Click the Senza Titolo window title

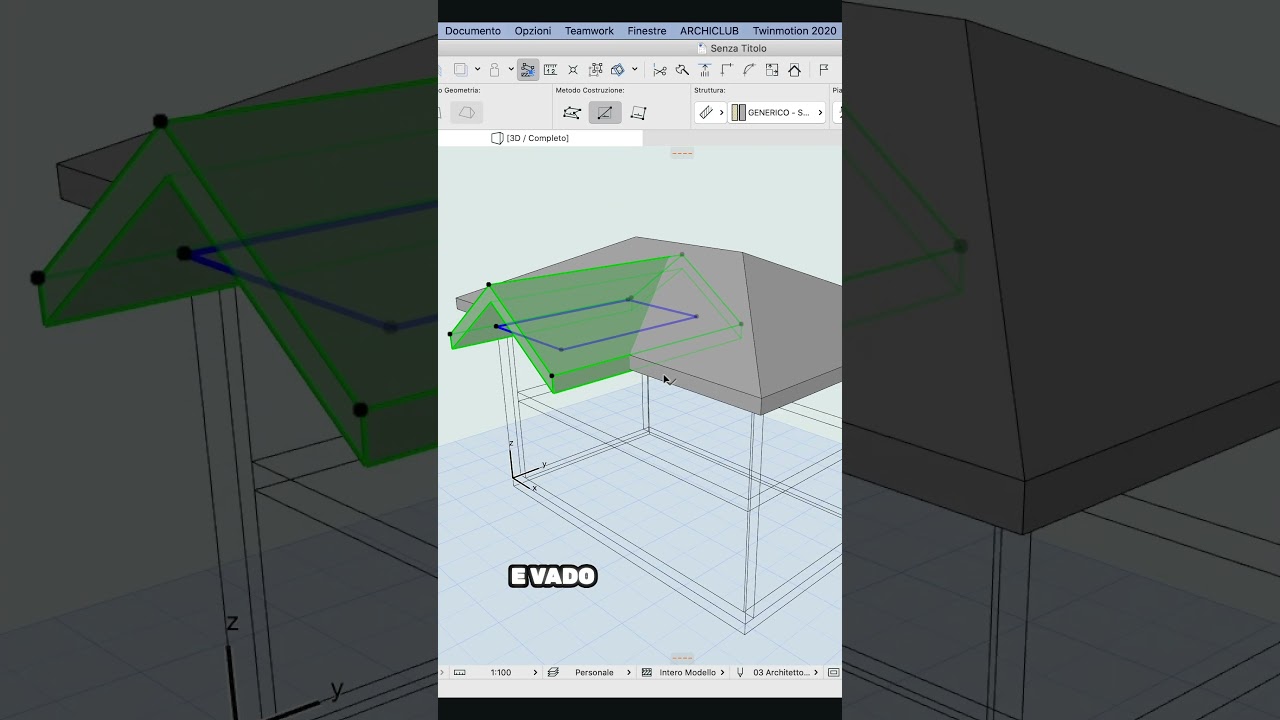coord(738,48)
